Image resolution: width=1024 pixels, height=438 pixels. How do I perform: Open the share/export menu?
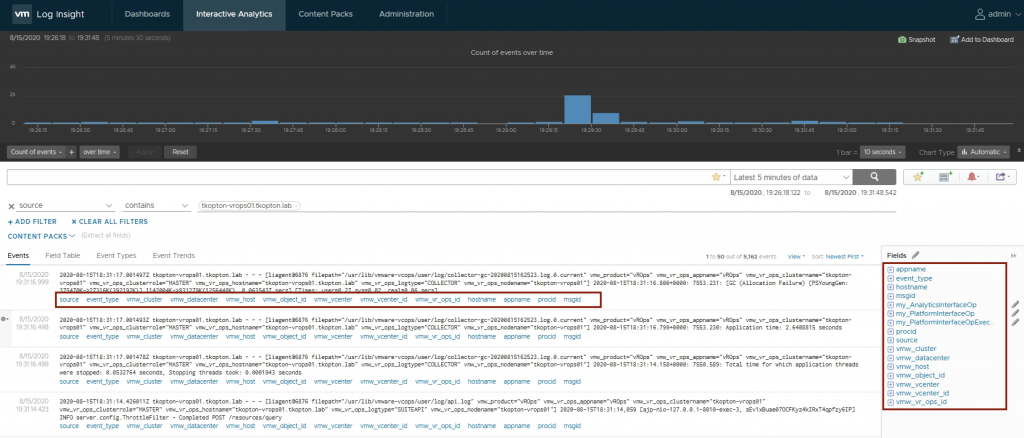tap(1002, 177)
